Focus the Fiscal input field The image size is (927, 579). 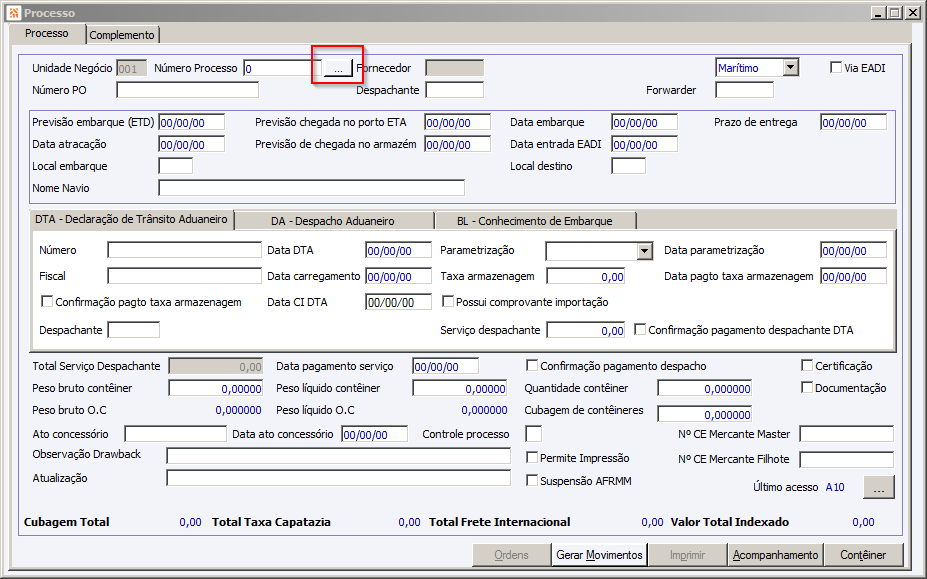click(184, 276)
